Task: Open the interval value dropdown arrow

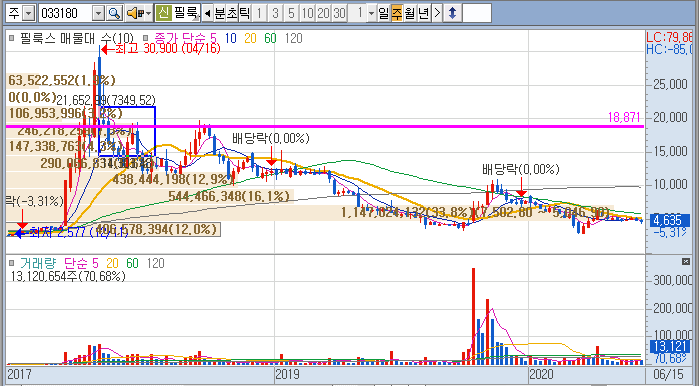Action: [371, 13]
